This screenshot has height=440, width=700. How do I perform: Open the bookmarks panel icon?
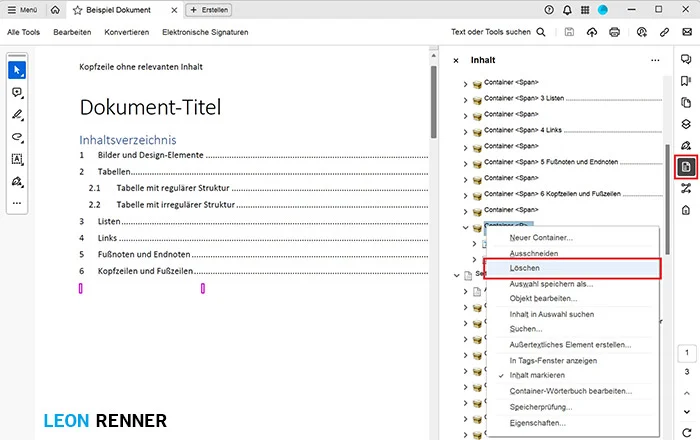tap(686, 81)
